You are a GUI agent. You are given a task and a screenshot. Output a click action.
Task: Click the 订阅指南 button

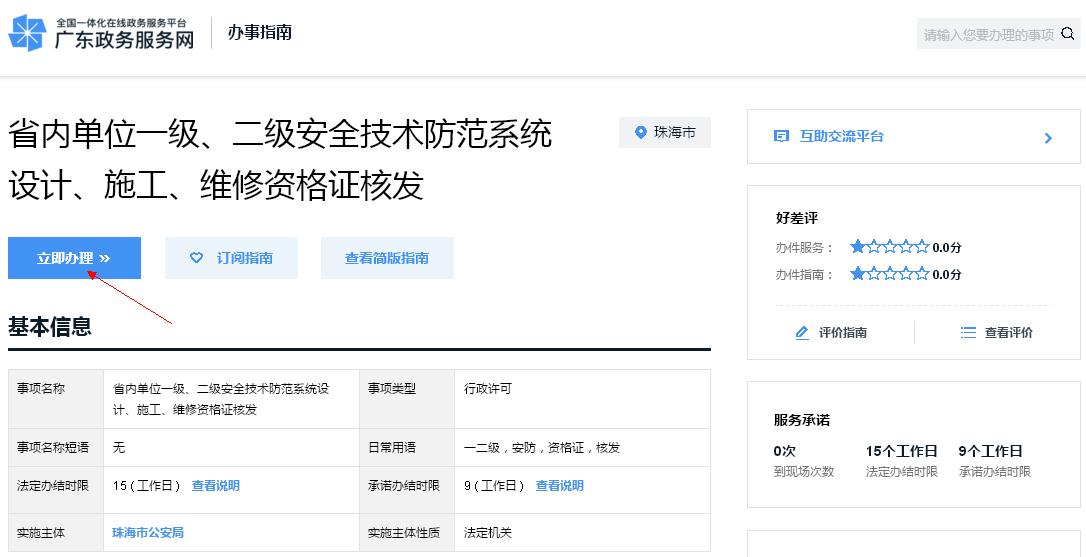[x=231, y=258]
